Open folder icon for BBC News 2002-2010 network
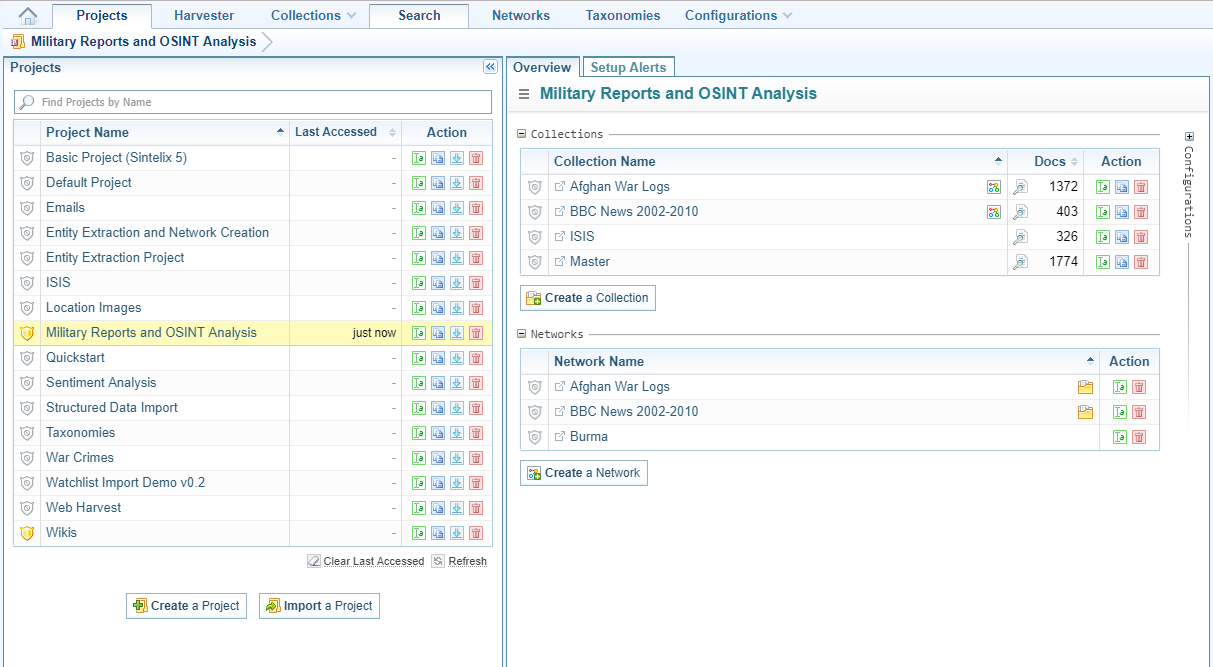1213x667 pixels. (x=1085, y=412)
